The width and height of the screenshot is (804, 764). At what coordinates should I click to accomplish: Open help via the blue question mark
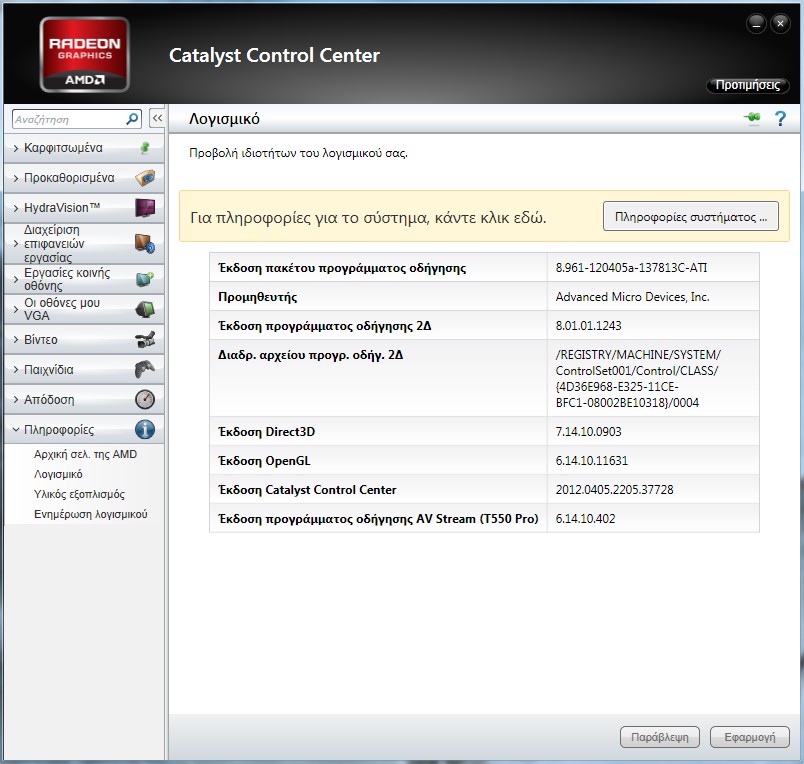(780, 118)
